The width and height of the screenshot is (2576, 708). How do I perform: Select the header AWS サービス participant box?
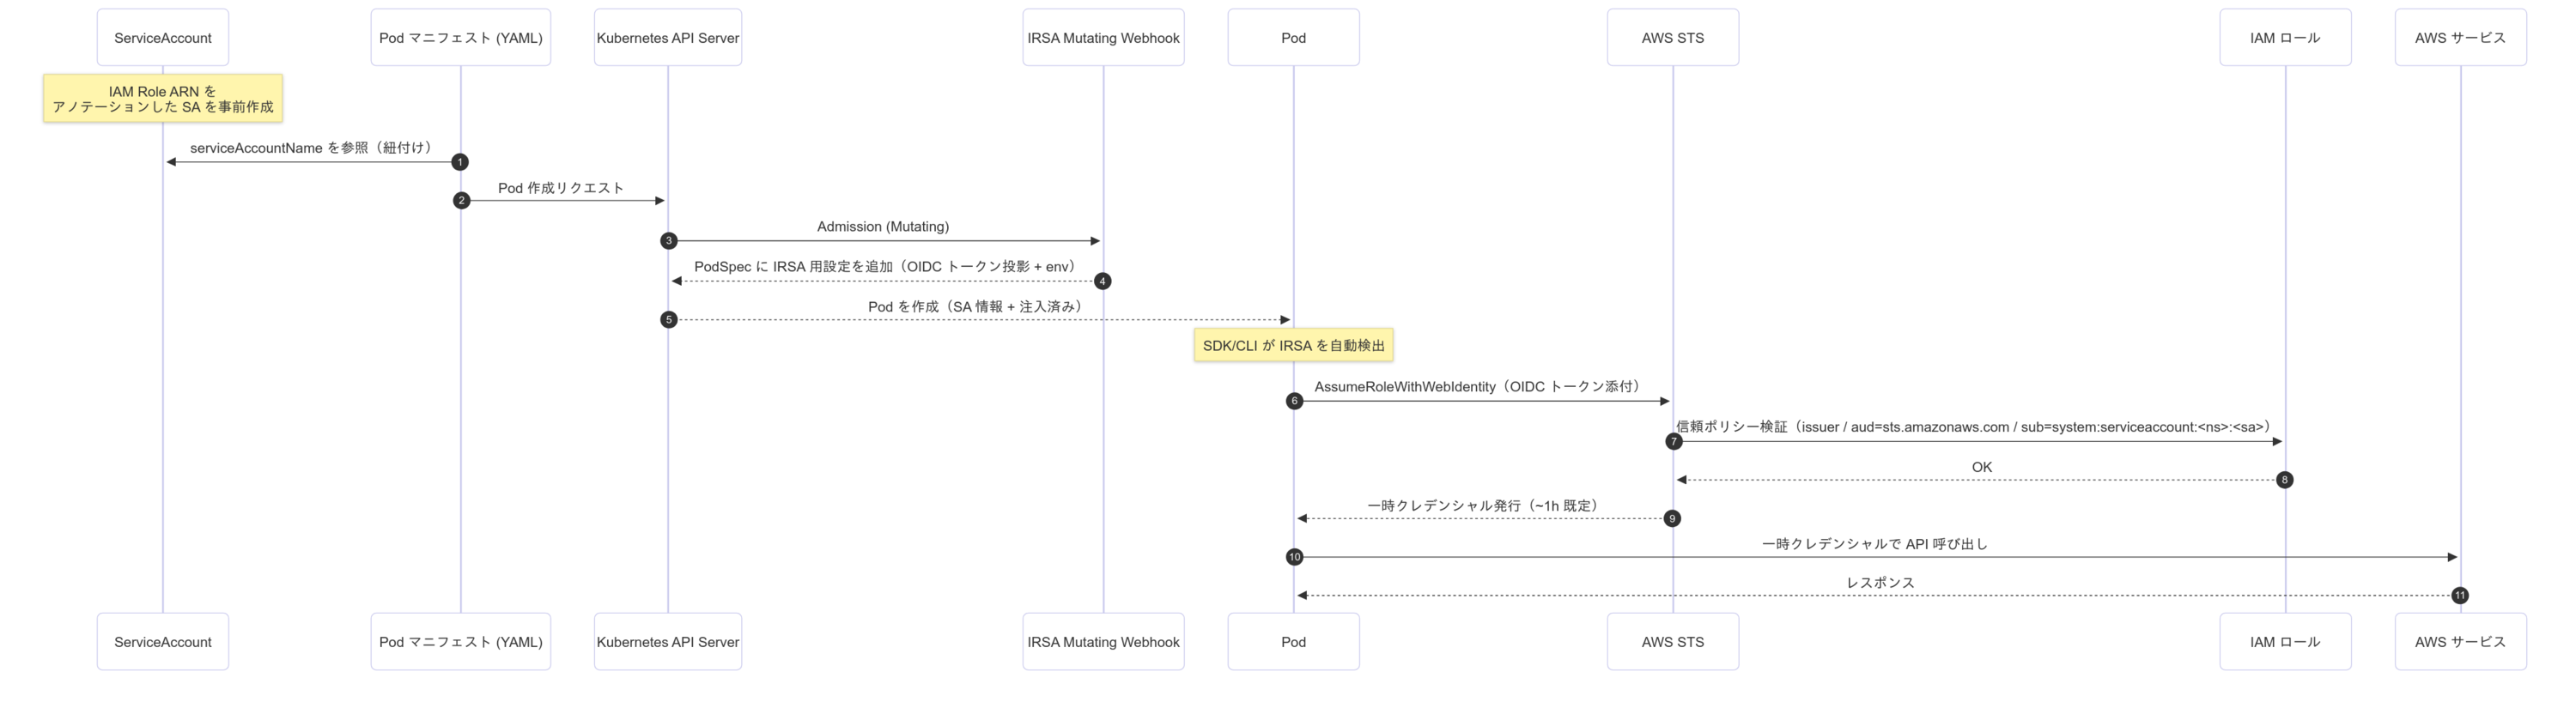[2460, 38]
